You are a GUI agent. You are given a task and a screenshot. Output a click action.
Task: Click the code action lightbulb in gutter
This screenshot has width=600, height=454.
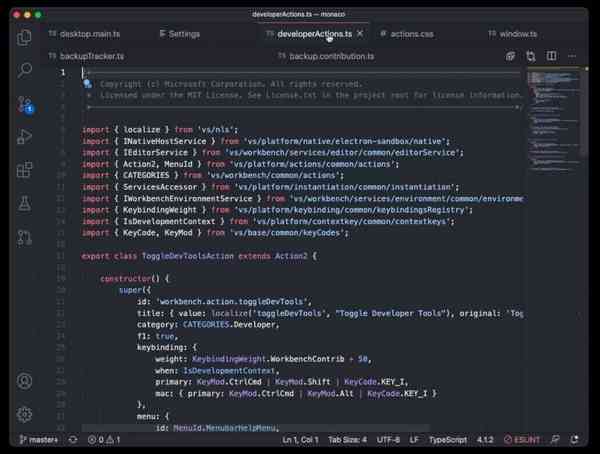tap(88, 84)
